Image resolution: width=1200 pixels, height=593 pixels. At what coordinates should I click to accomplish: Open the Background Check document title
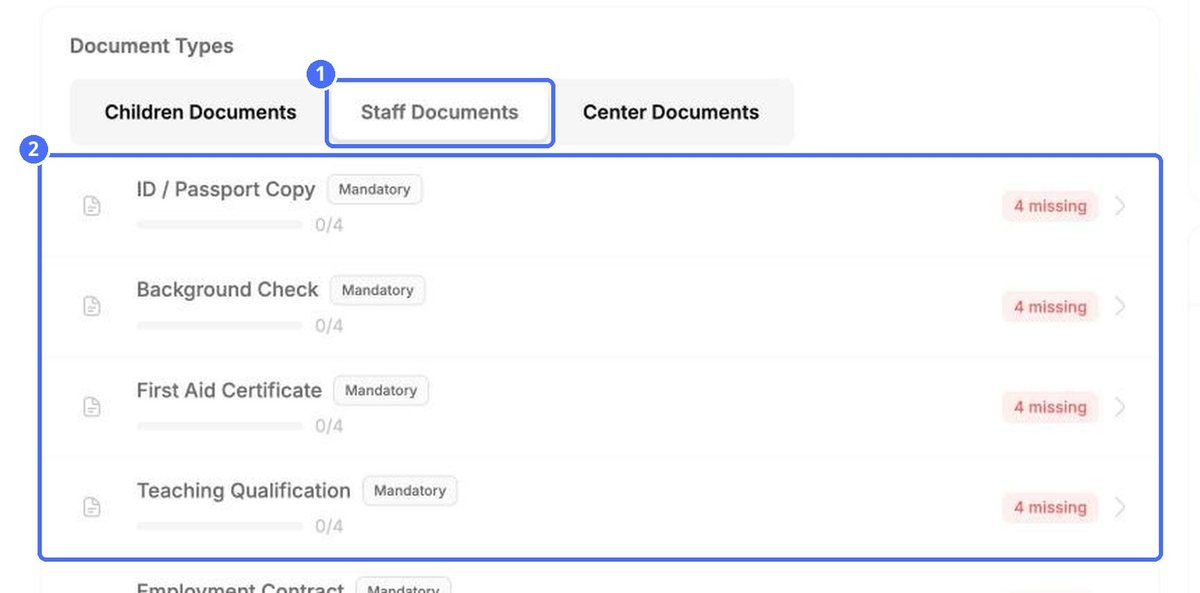227,289
